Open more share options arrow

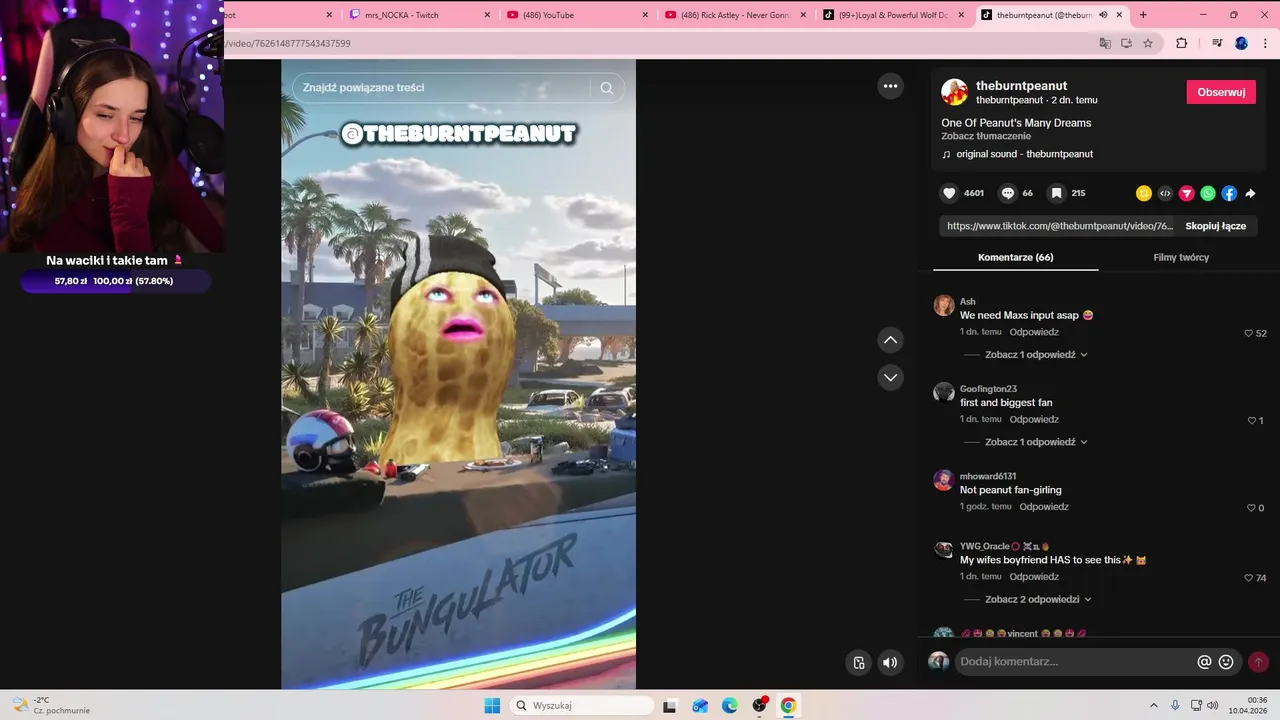1250,193
